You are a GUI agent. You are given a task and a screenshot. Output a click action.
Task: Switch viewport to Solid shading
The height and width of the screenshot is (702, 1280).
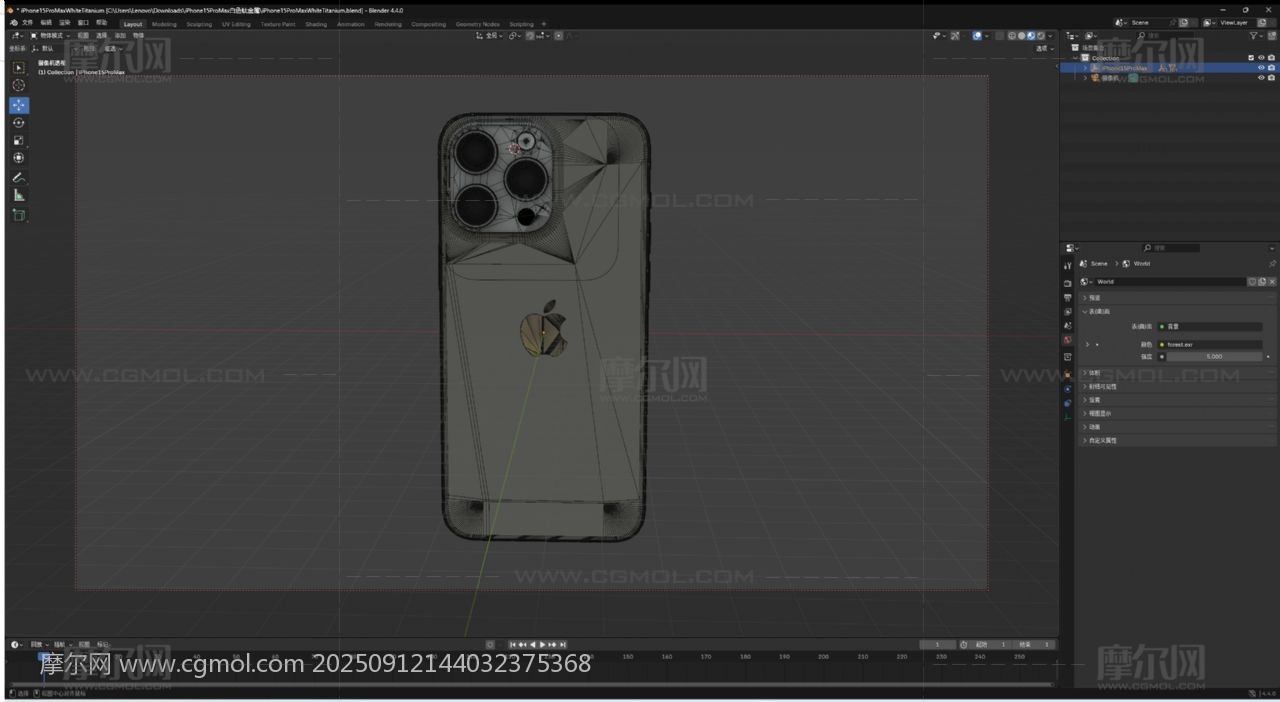coord(1021,36)
